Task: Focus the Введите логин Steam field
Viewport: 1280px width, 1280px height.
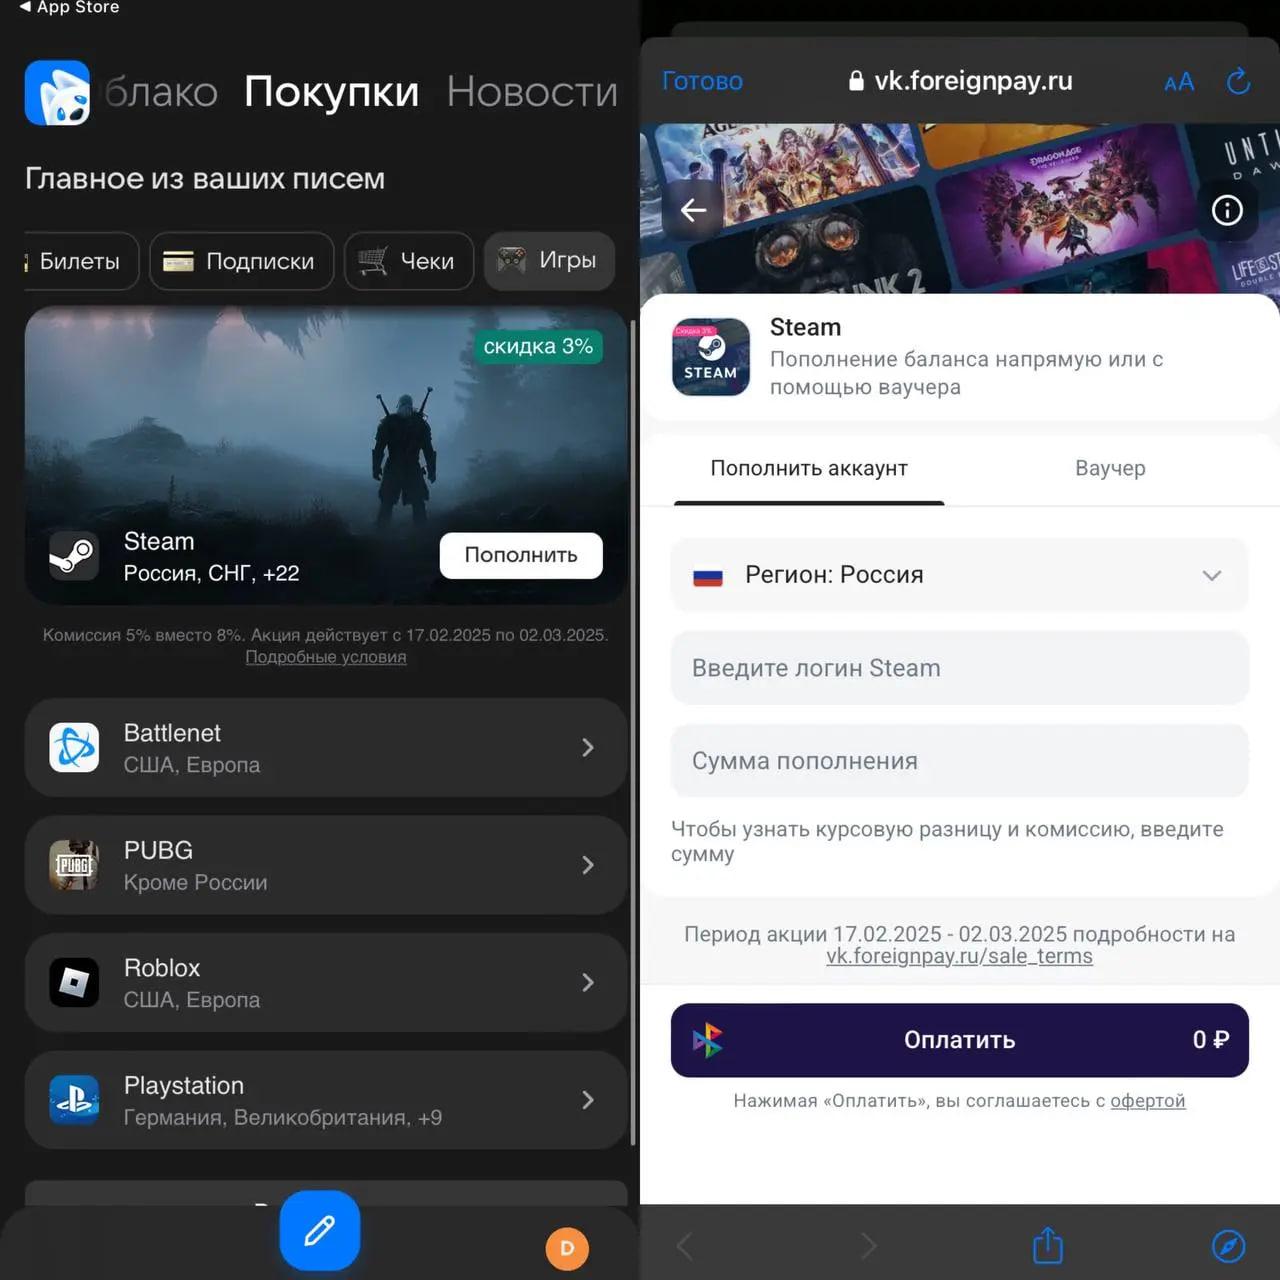Action: [x=960, y=668]
